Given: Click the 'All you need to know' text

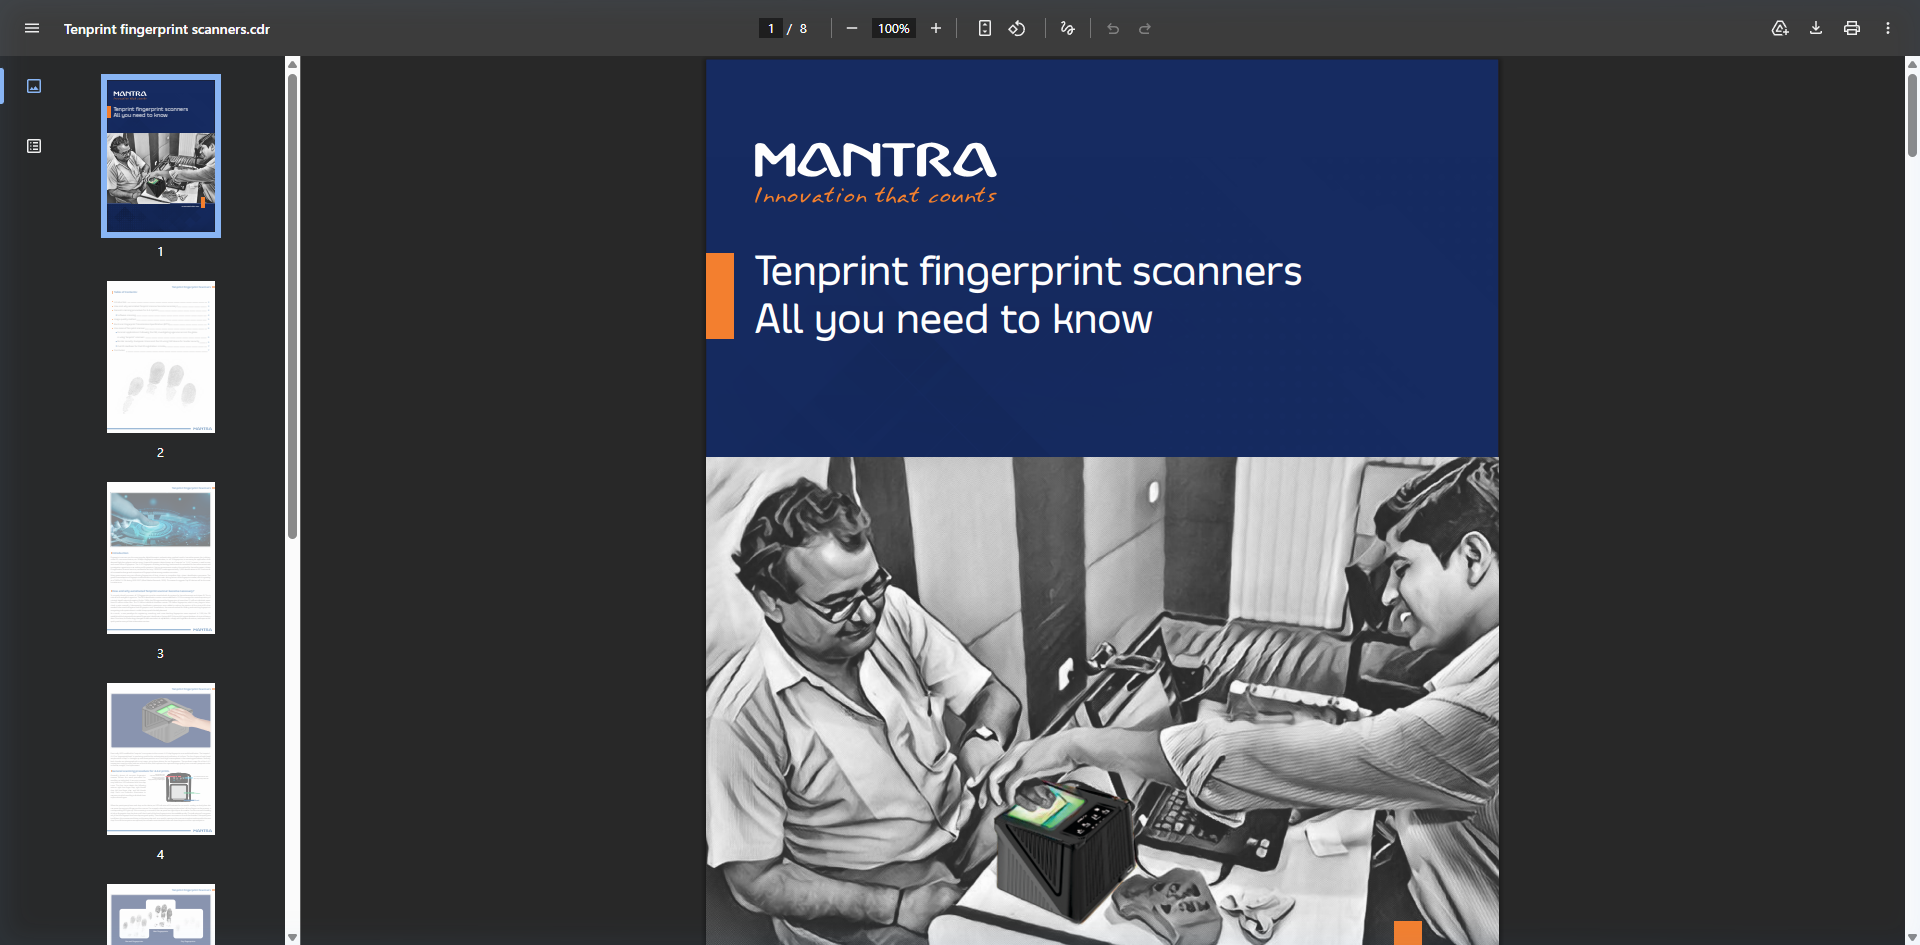Looking at the screenshot, I should [954, 320].
